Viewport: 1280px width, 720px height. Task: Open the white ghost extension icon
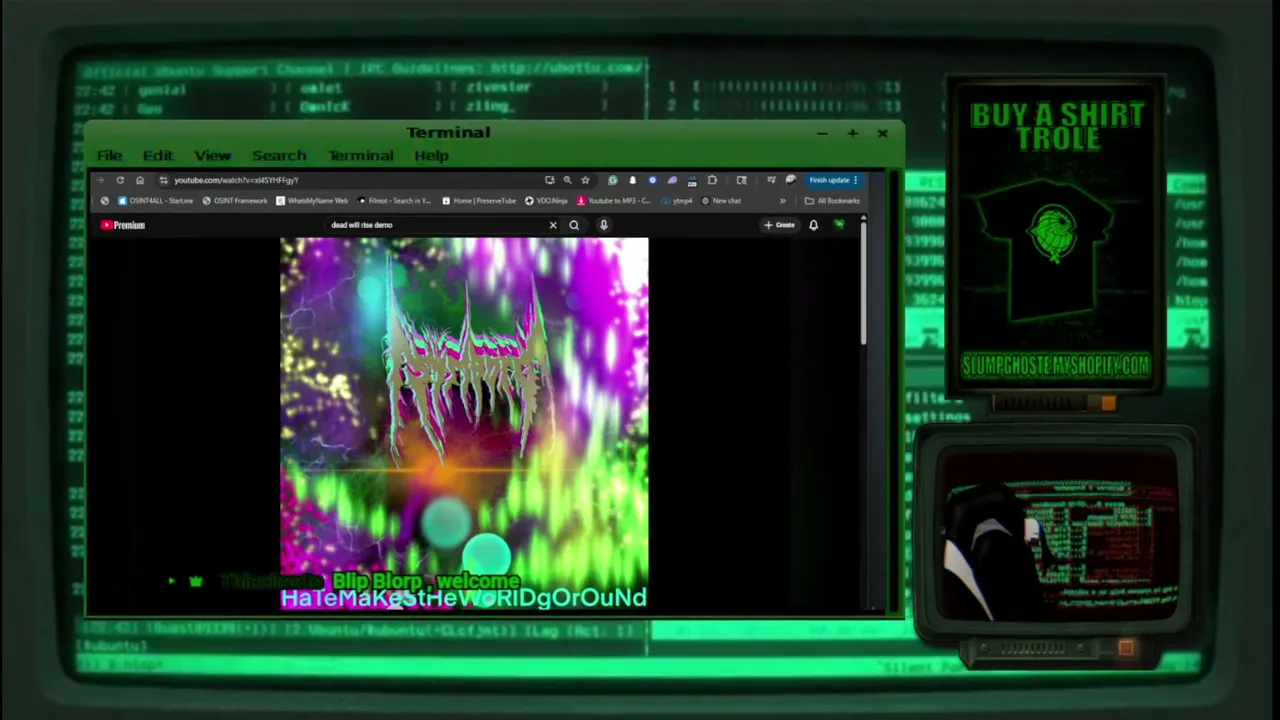point(632,180)
